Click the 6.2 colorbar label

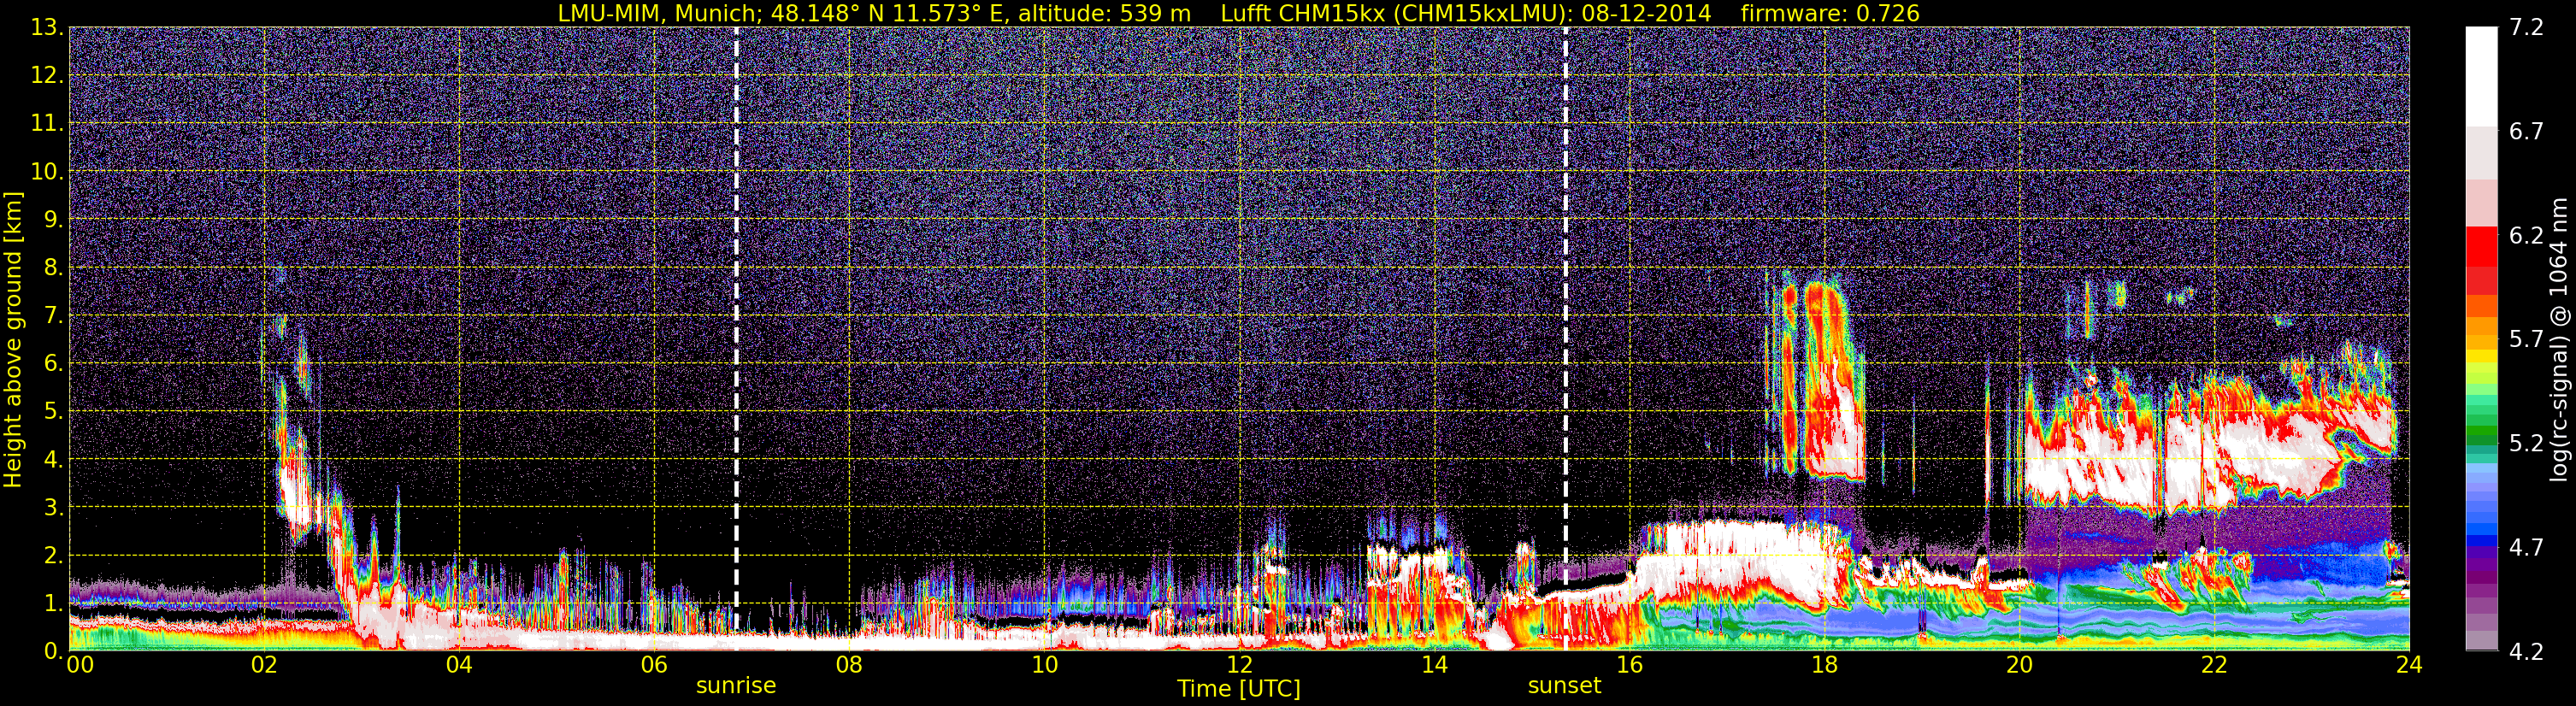tap(2526, 235)
